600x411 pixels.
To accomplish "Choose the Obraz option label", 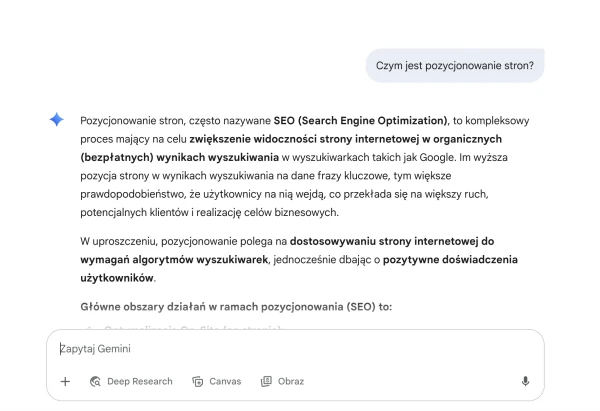I will (291, 382).
